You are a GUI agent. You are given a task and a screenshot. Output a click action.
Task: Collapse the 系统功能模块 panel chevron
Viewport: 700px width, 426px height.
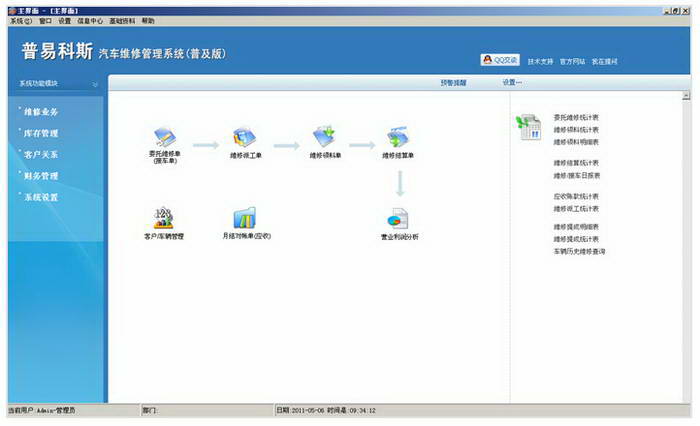(x=95, y=84)
